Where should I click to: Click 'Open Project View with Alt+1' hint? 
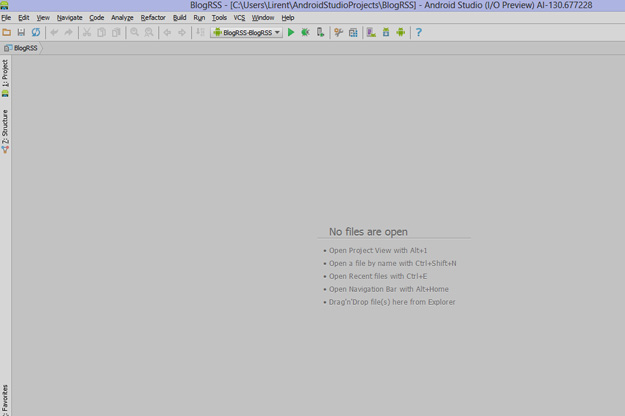tap(377, 251)
